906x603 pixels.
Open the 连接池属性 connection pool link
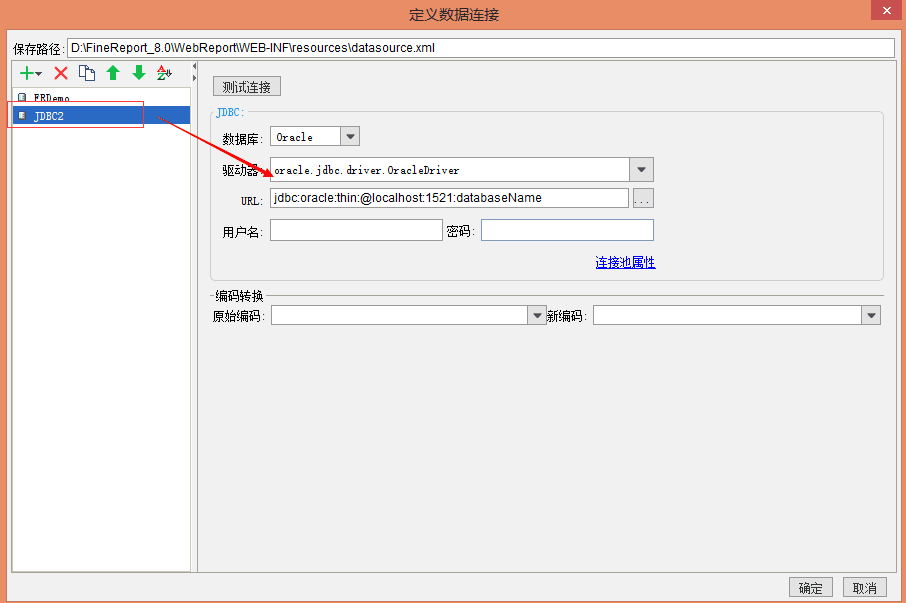tap(625, 262)
